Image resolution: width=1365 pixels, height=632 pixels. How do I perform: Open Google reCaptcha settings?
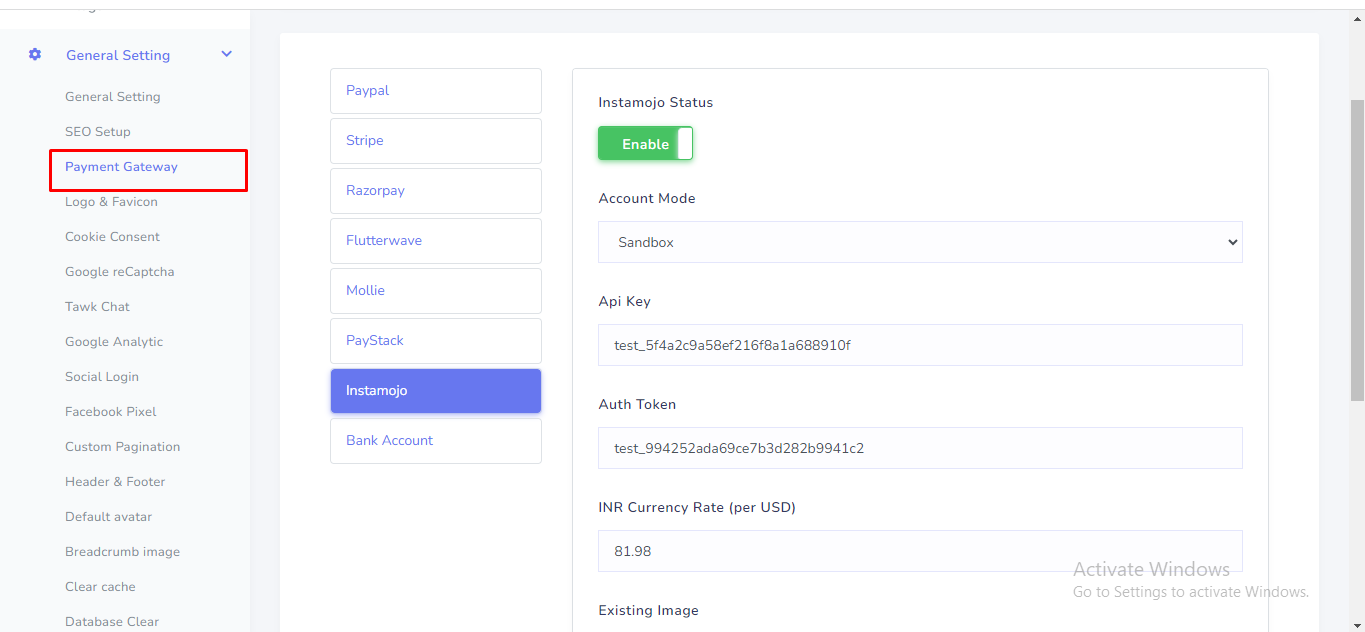(119, 272)
